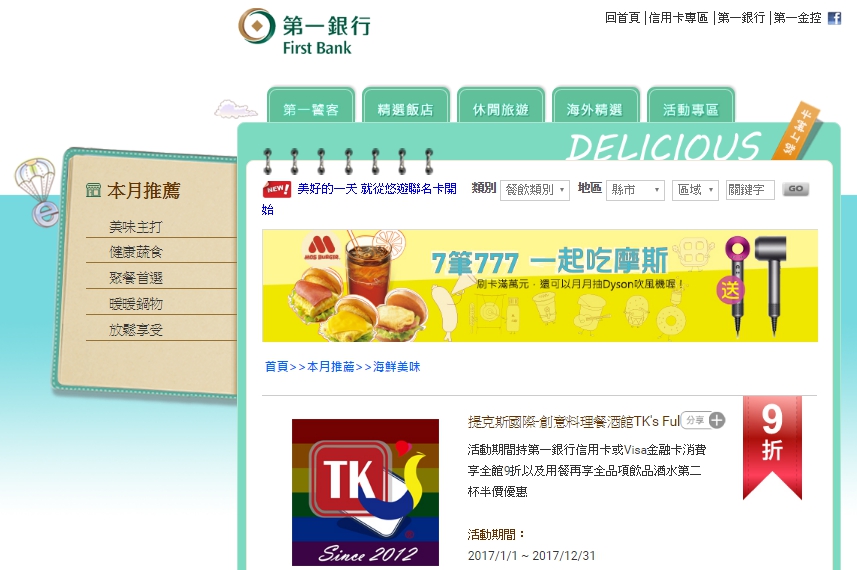
Task: Open the Facebook icon in the header
Action: pyautogui.click(x=834, y=18)
